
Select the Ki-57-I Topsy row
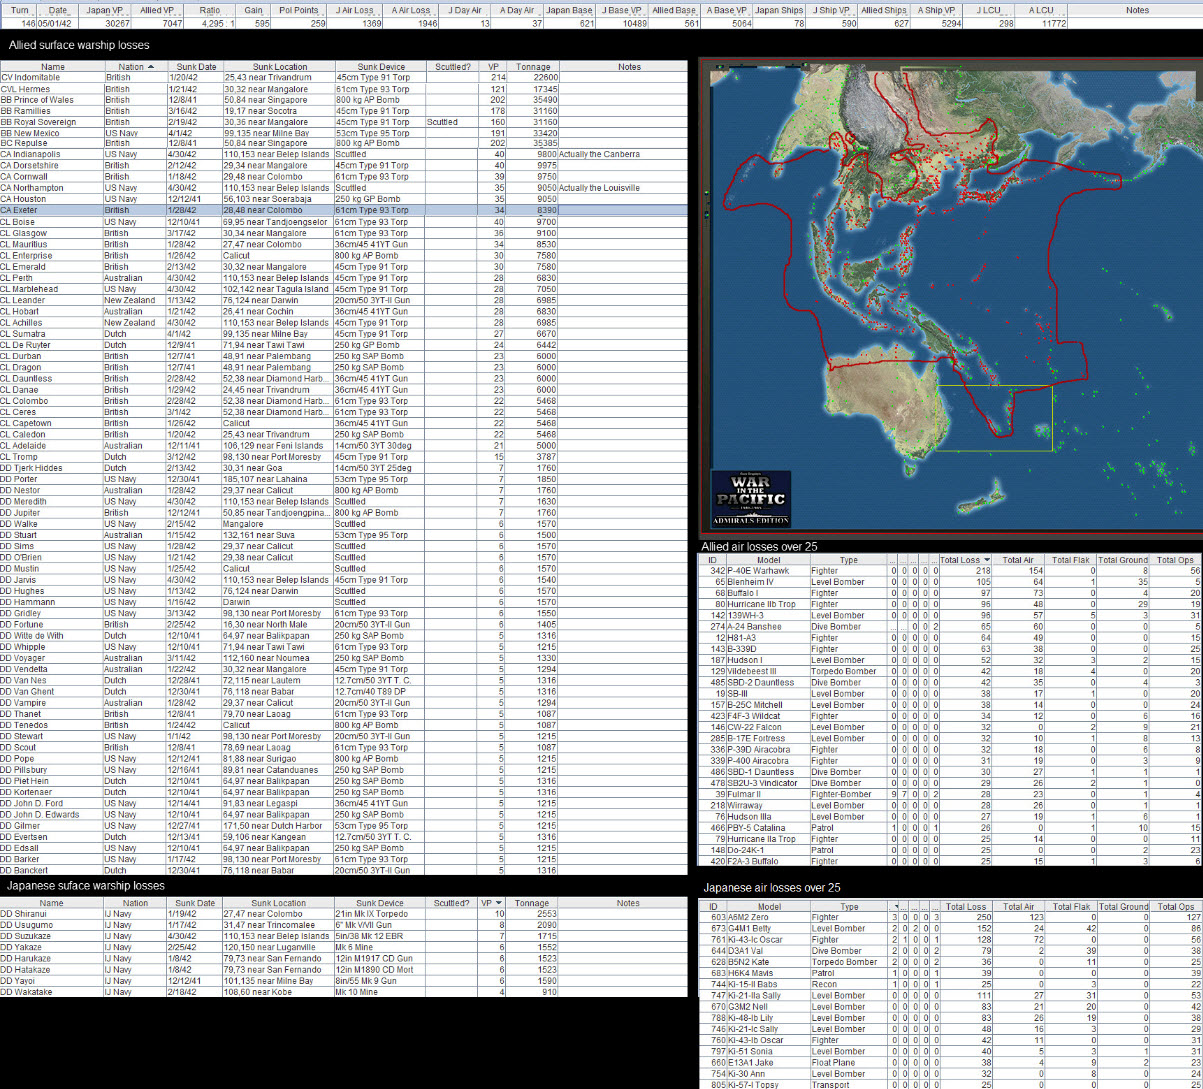[950, 1086]
